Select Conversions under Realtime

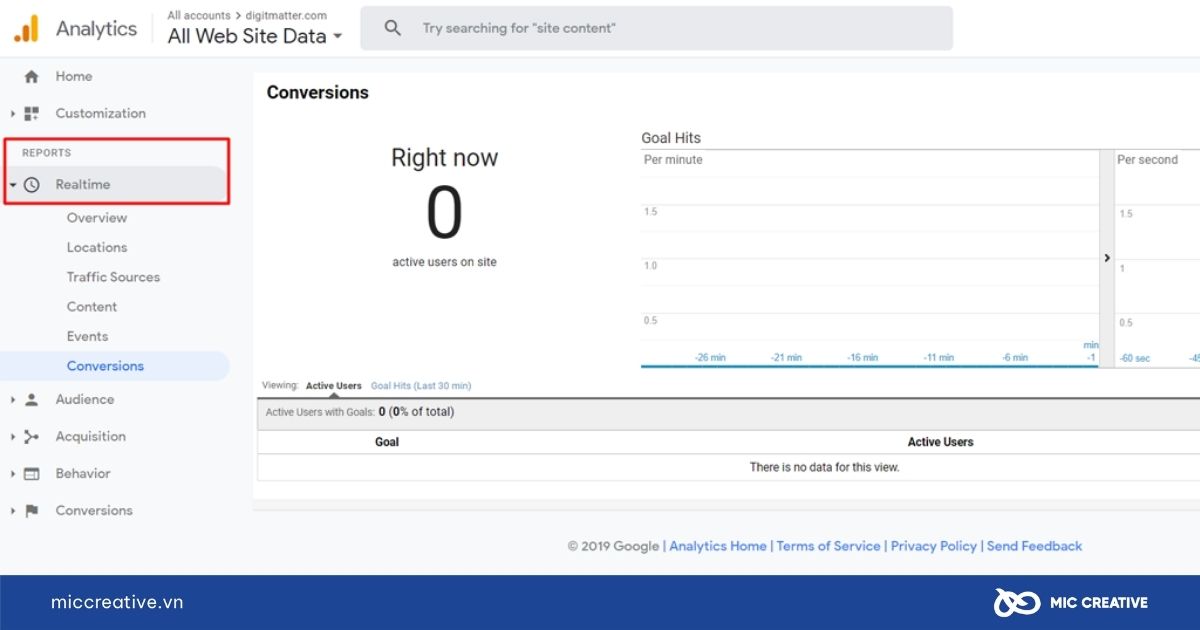105,366
